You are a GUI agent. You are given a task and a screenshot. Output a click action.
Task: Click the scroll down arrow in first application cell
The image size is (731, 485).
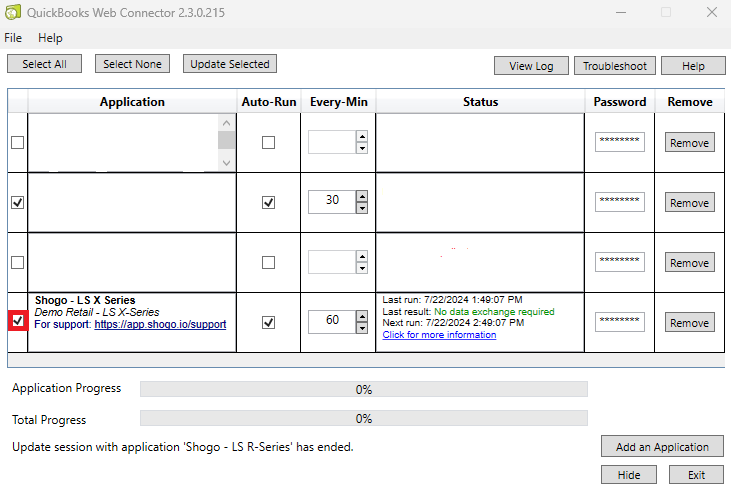[227, 163]
